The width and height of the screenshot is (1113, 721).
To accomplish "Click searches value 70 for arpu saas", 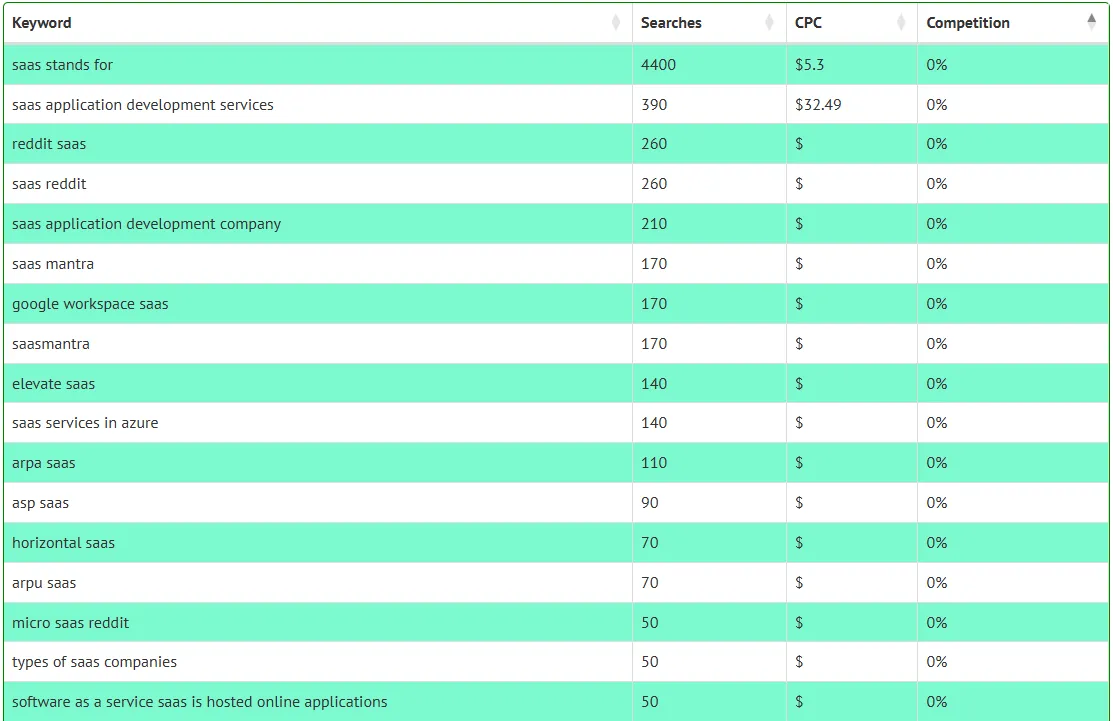I will 649,583.
